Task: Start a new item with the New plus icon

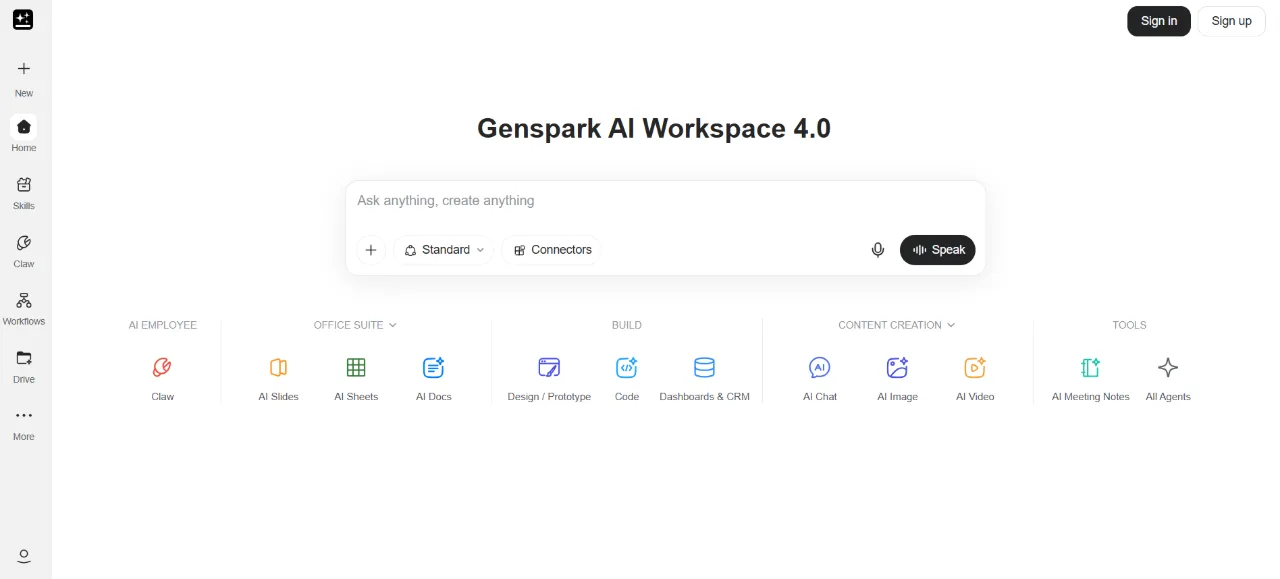Action: (24, 69)
